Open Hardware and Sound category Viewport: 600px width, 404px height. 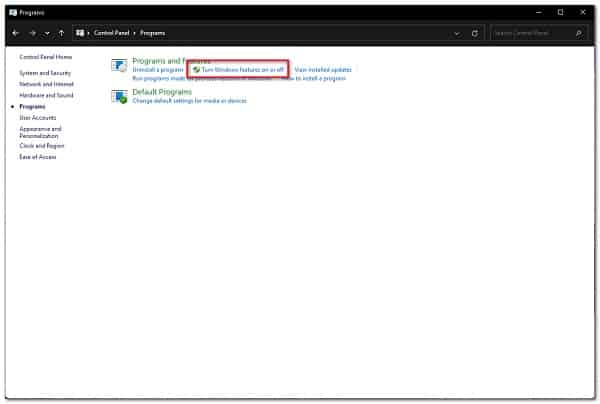click(x=46, y=95)
